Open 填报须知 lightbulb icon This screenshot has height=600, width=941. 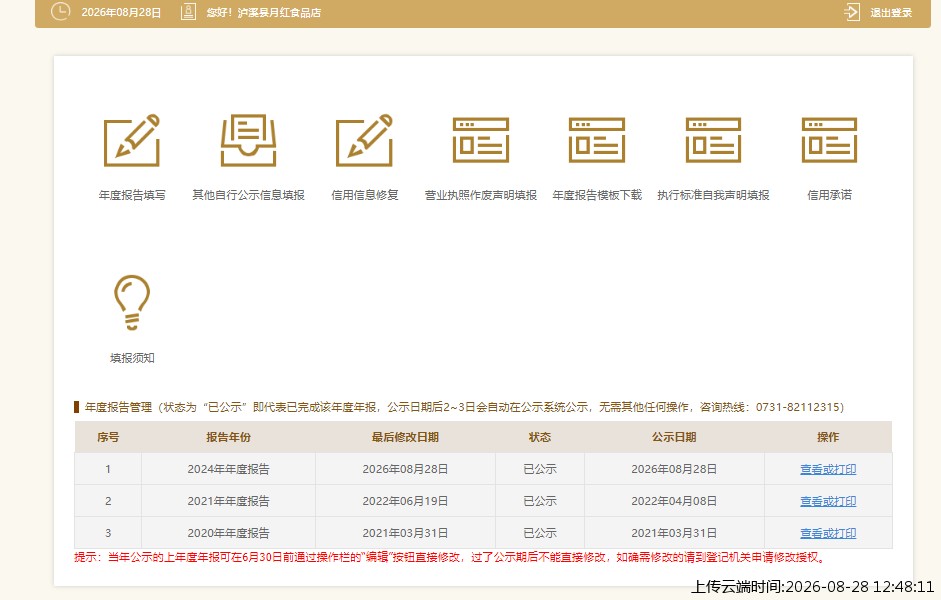click(x=132, y=302)
